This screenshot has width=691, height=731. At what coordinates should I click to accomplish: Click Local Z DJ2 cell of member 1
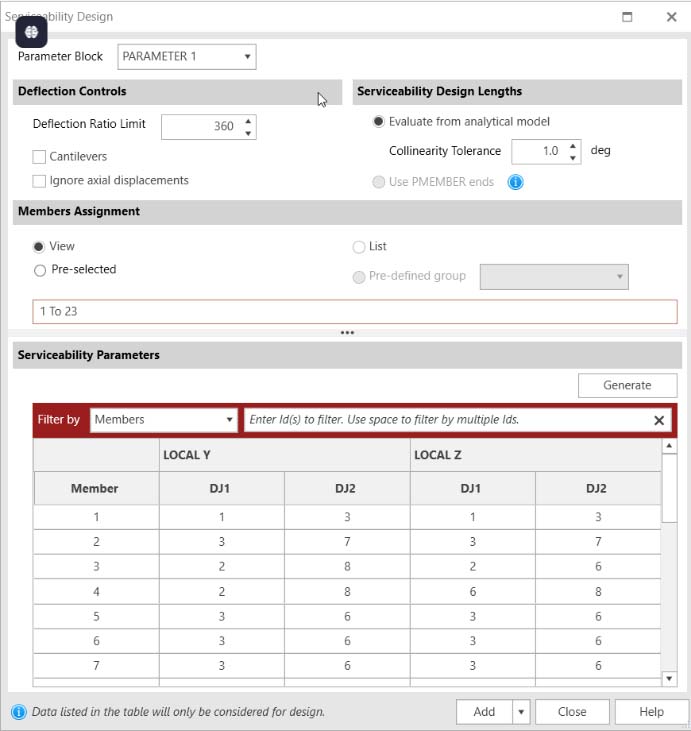click(x=598, y=517)
